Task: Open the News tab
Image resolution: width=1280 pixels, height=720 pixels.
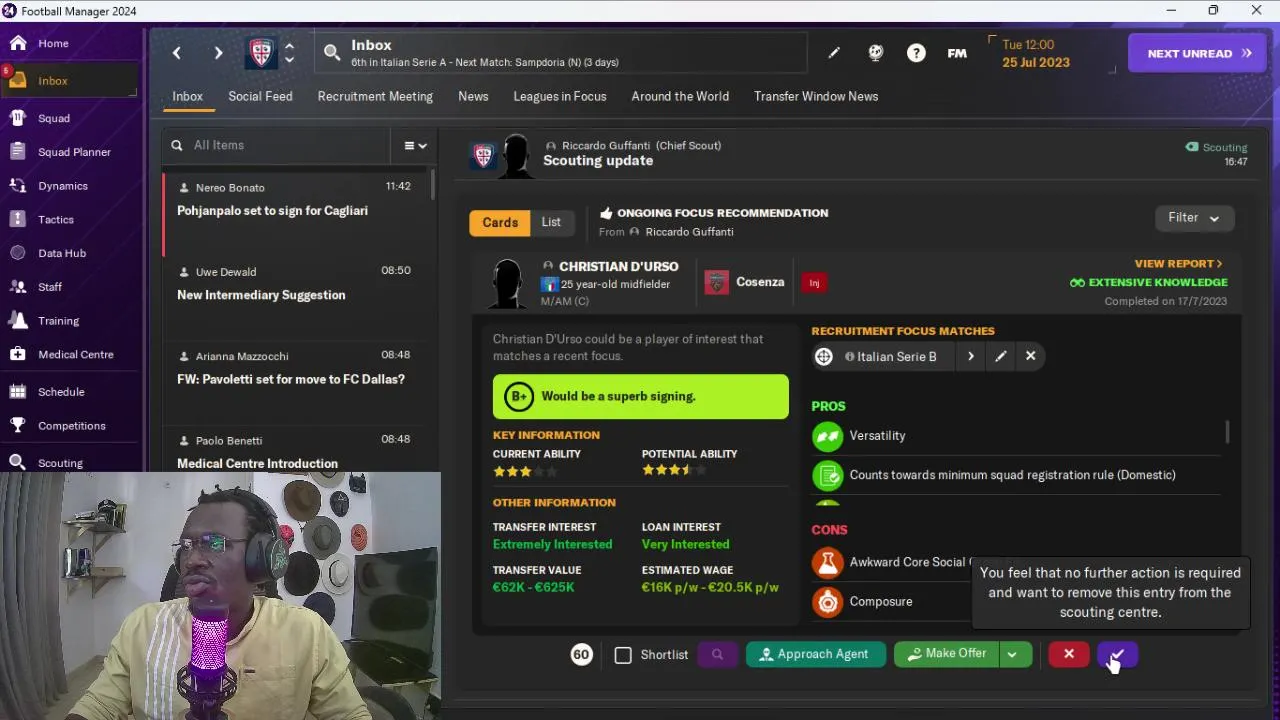Action: 473,97
